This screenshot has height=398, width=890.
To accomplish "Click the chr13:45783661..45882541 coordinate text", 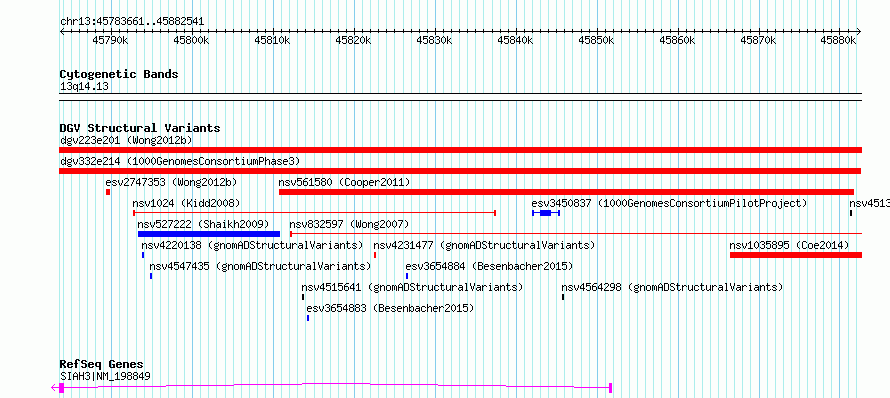I will 132,22.
